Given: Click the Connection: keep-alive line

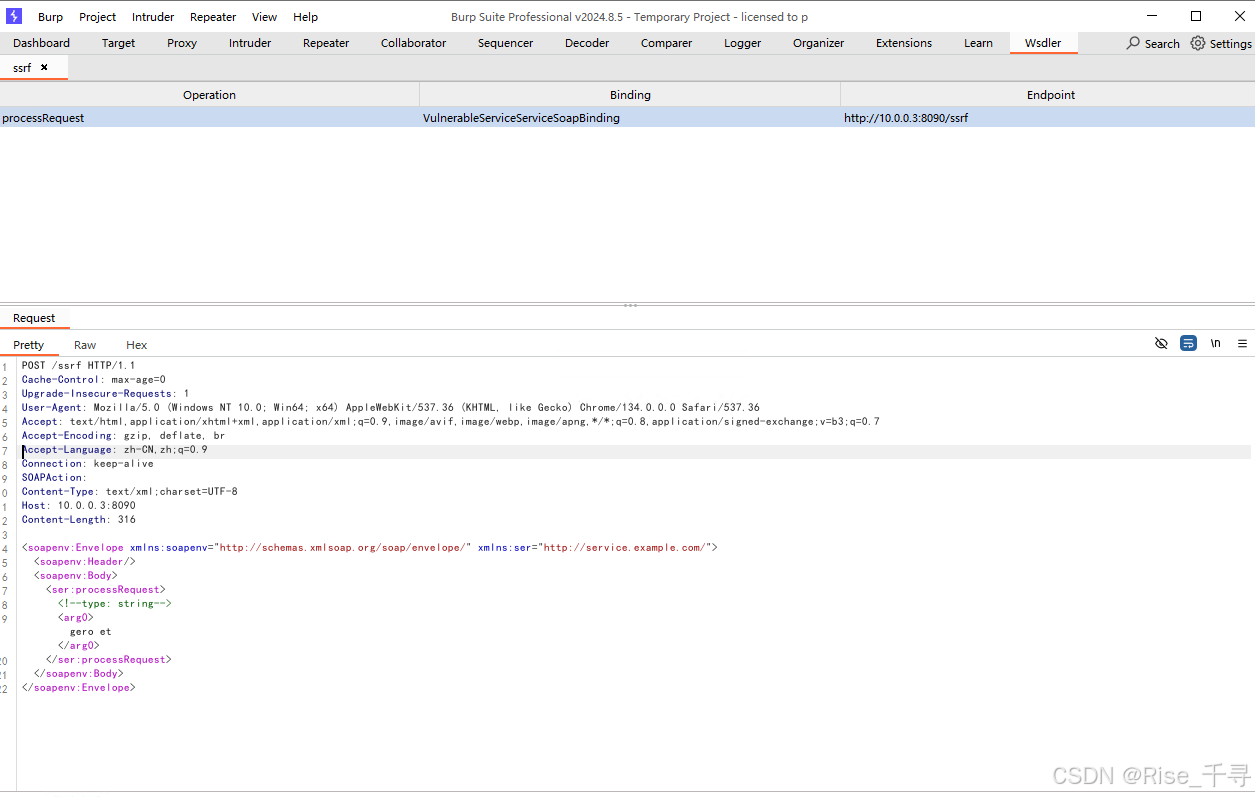Looking at the screenshot, I should tap(88, 464).
